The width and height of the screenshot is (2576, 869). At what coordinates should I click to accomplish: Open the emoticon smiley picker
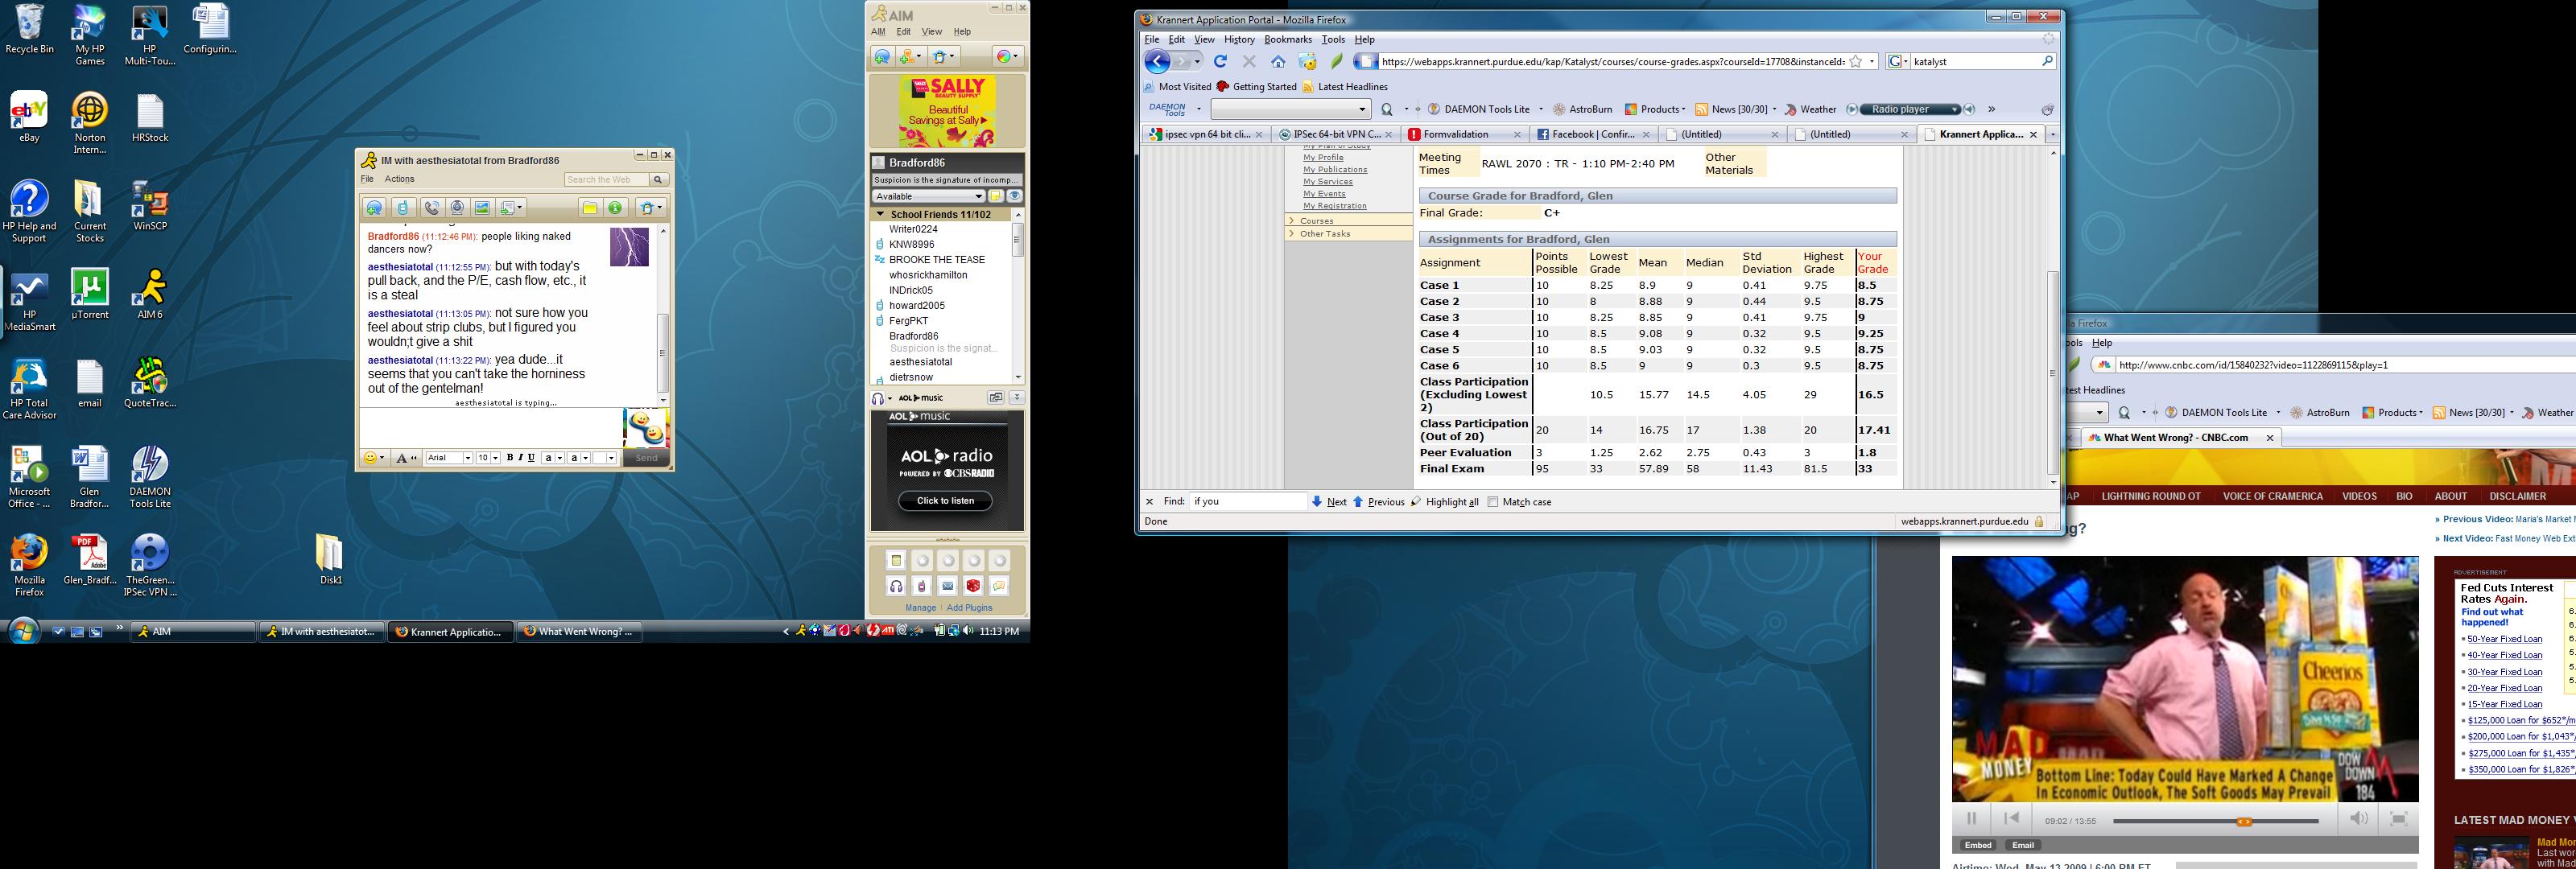(x=371, y=458)
